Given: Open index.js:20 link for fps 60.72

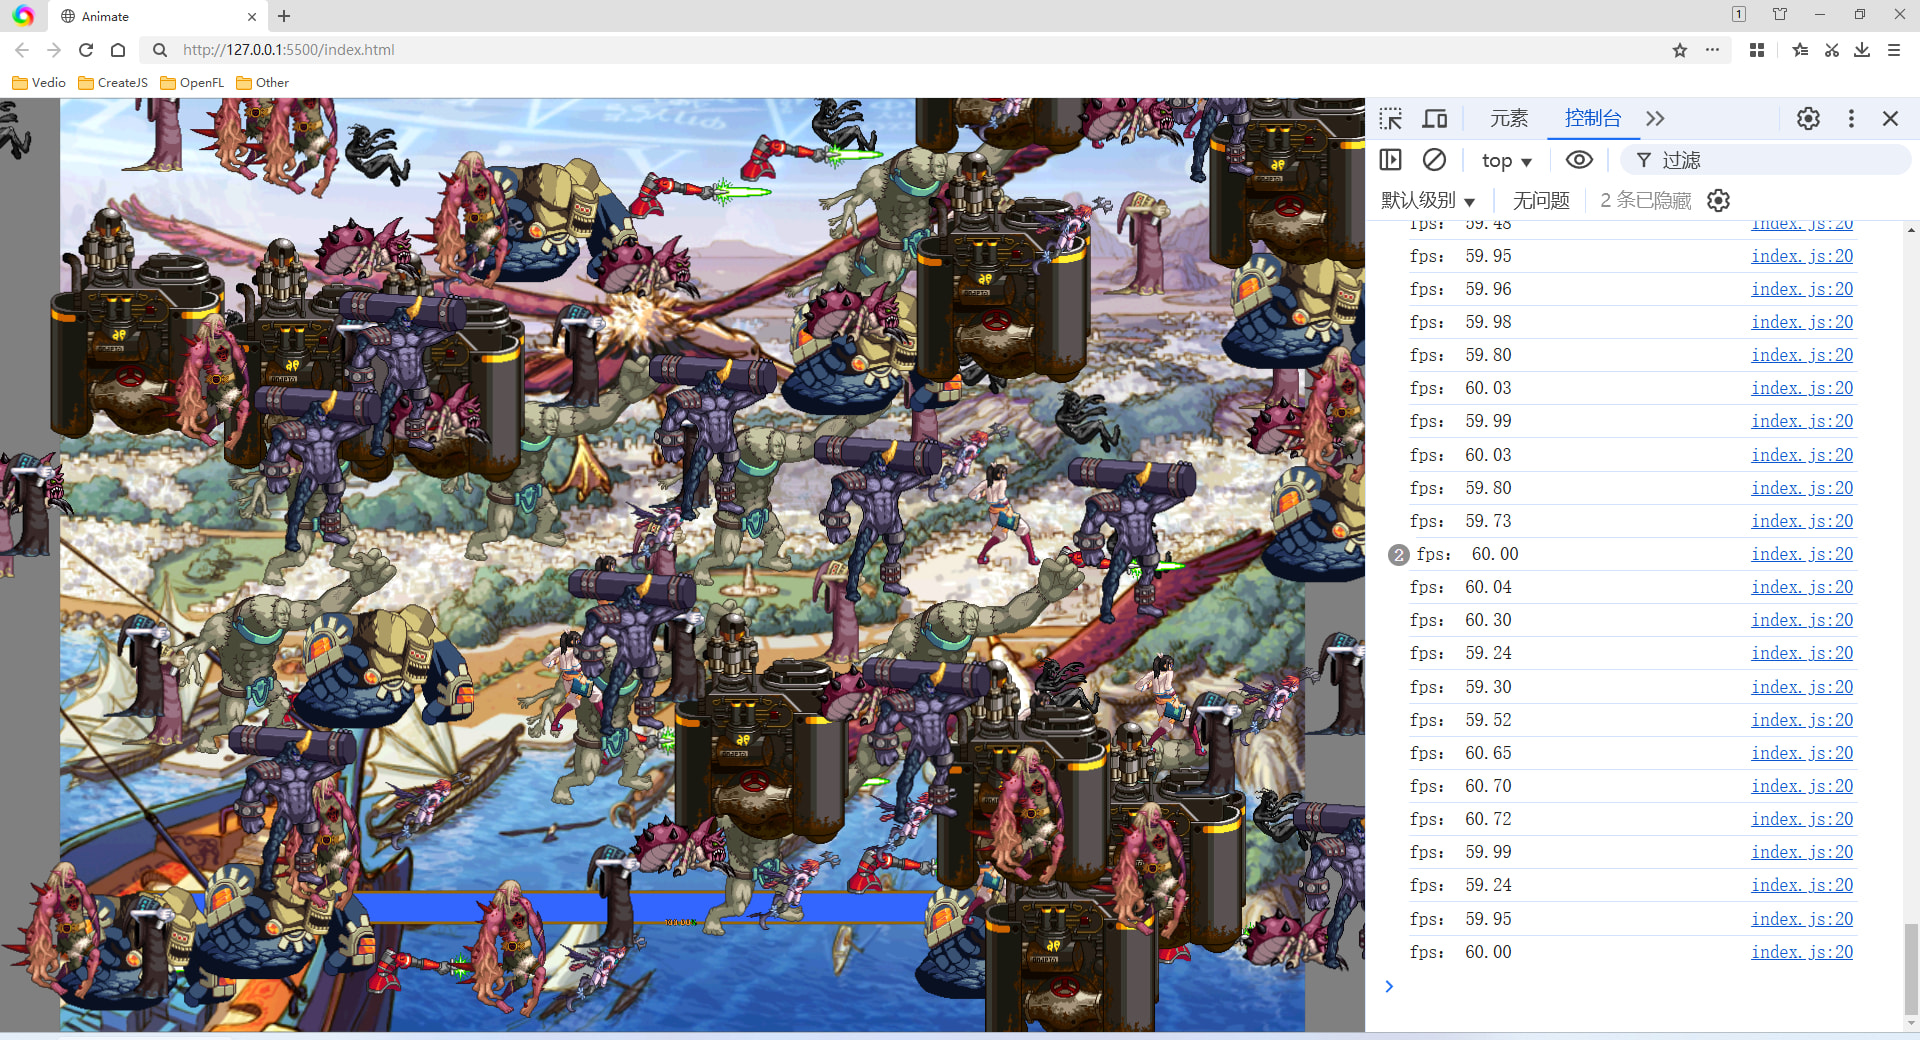Looking at the screenshot, I should [1801, 819].
